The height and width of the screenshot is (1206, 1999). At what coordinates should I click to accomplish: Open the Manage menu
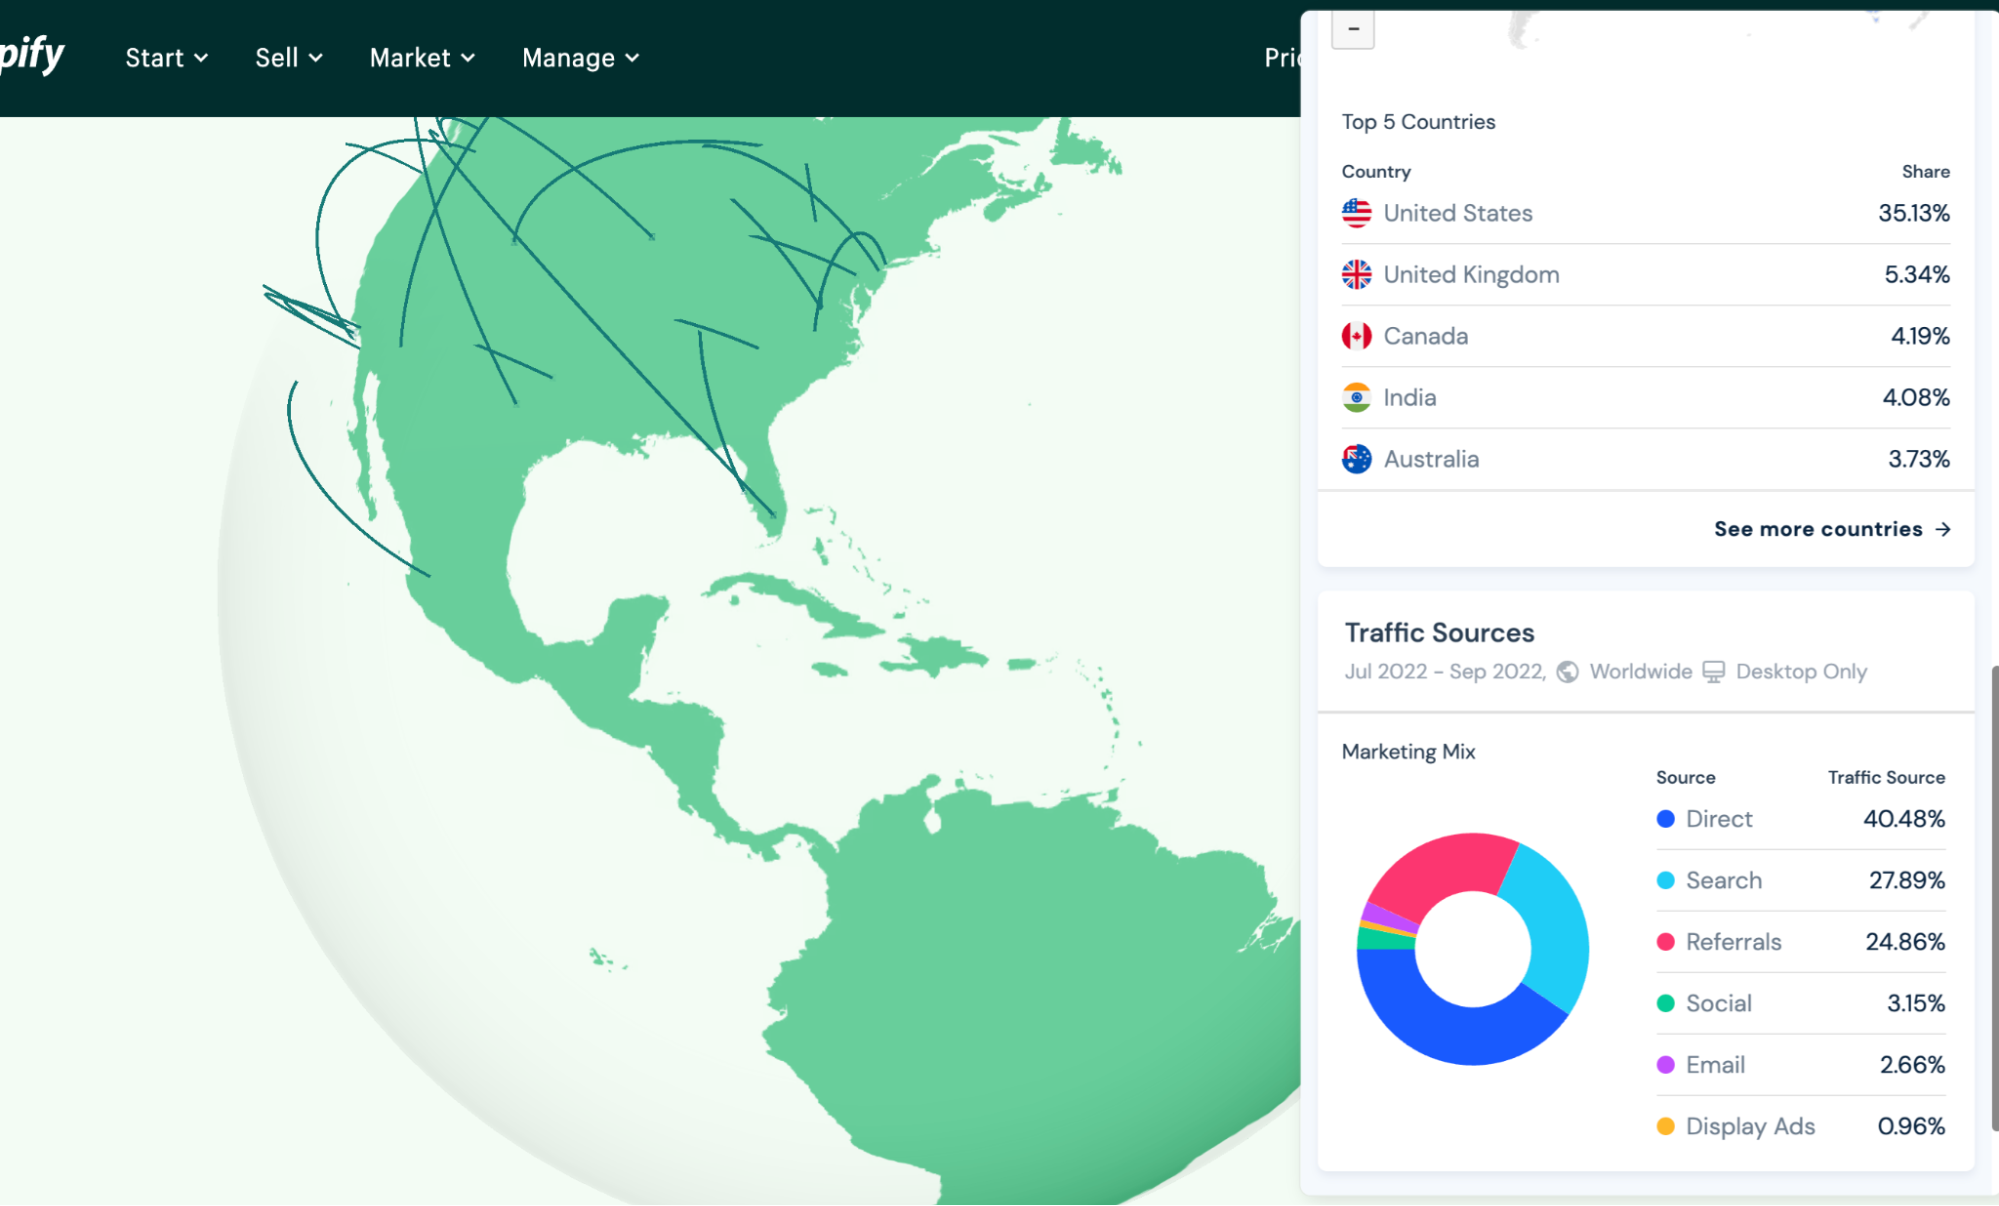577,57
